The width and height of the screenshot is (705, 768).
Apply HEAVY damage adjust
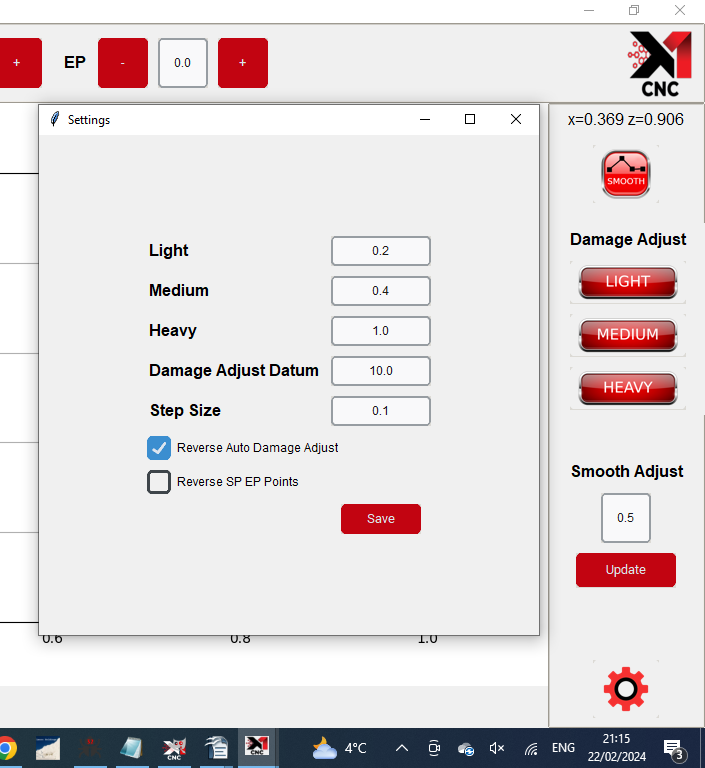tap(627, 388)
